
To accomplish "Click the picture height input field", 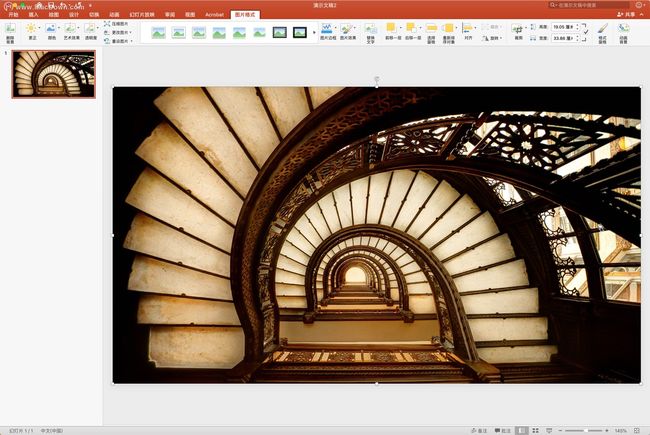I will tap(563, 27).
